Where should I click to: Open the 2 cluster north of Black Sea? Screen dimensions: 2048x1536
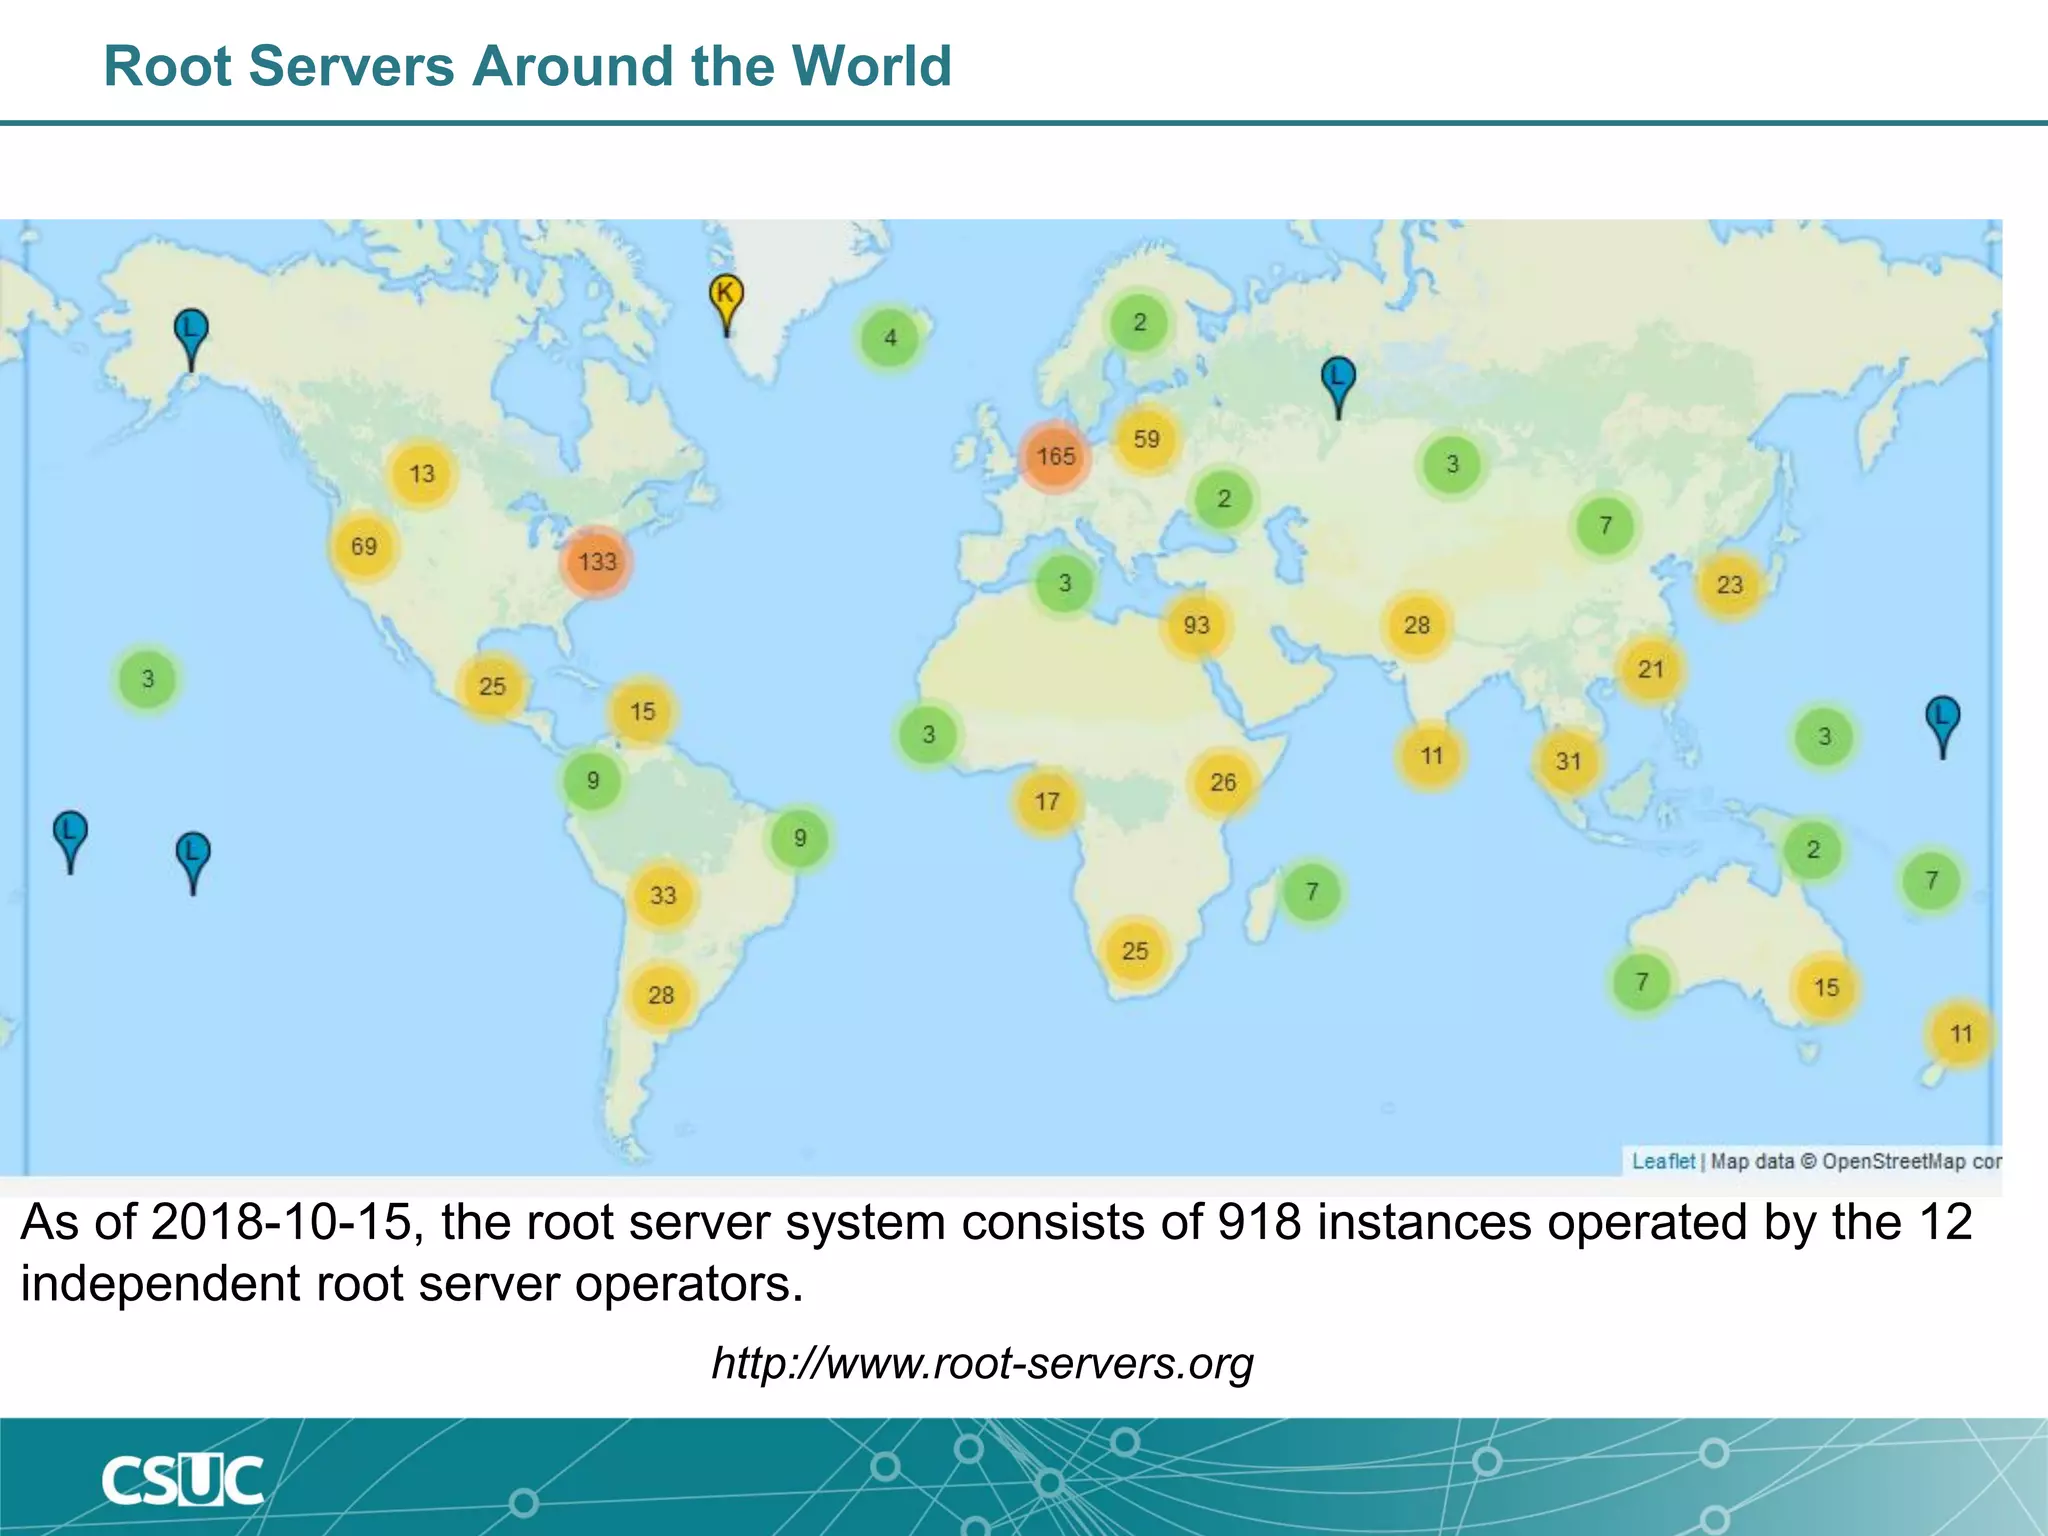click(1224, 498)
